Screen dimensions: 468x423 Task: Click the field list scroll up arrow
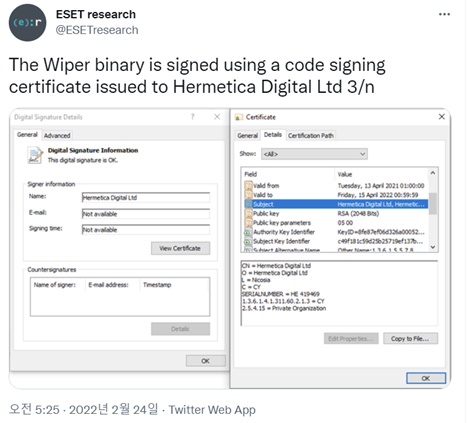pyautogui.click(x=433, y=173)
